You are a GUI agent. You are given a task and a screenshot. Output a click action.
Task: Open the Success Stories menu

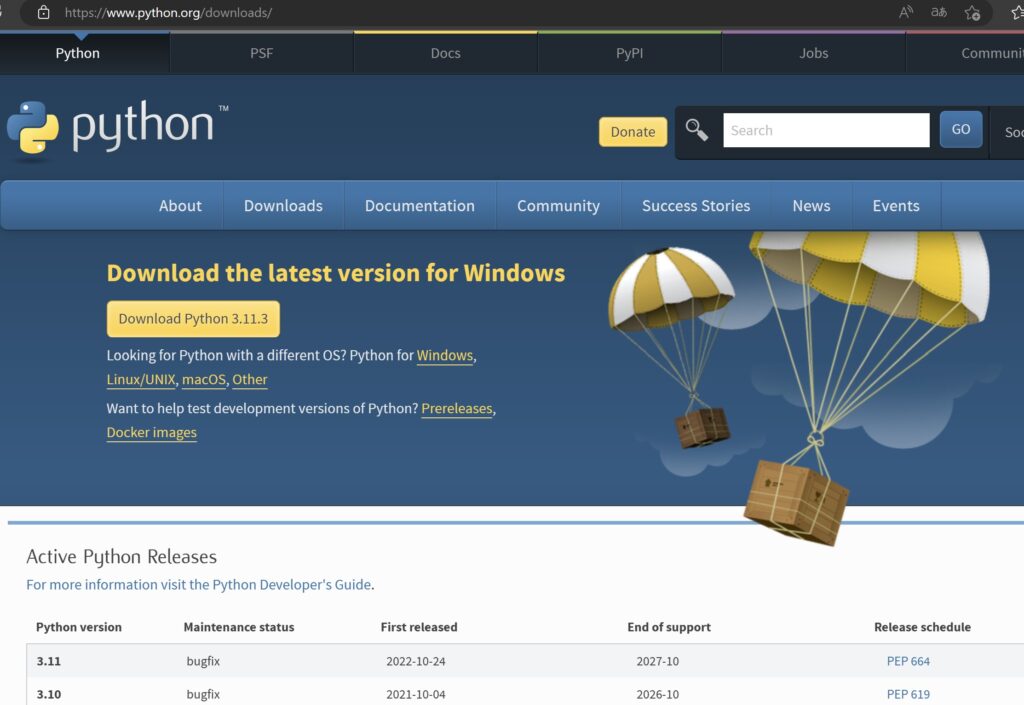(696, 206)
